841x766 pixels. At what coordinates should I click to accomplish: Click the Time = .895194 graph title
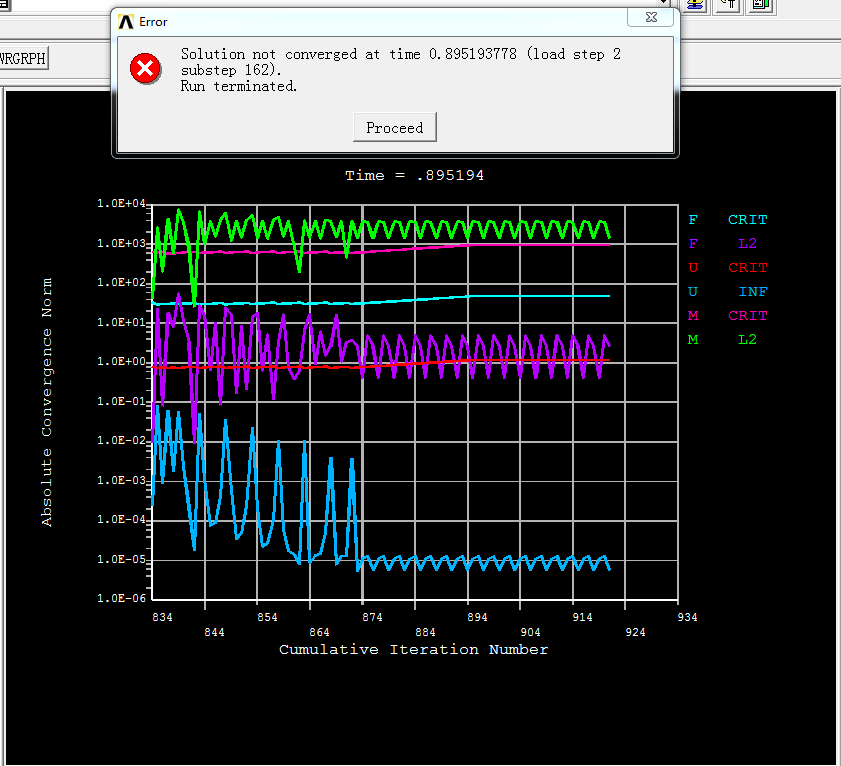point(414,176)
